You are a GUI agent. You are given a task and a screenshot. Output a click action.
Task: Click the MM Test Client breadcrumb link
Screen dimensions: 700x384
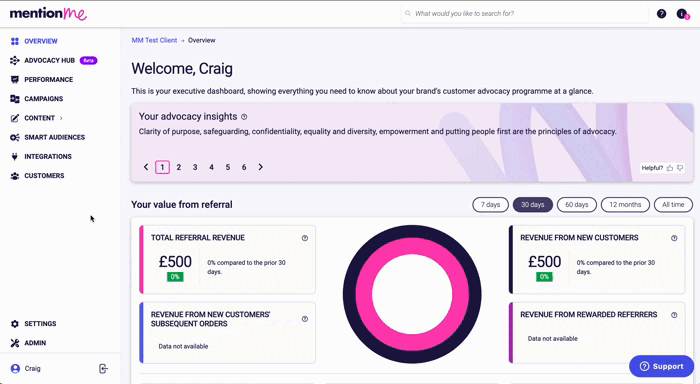[x=154, y=40]
